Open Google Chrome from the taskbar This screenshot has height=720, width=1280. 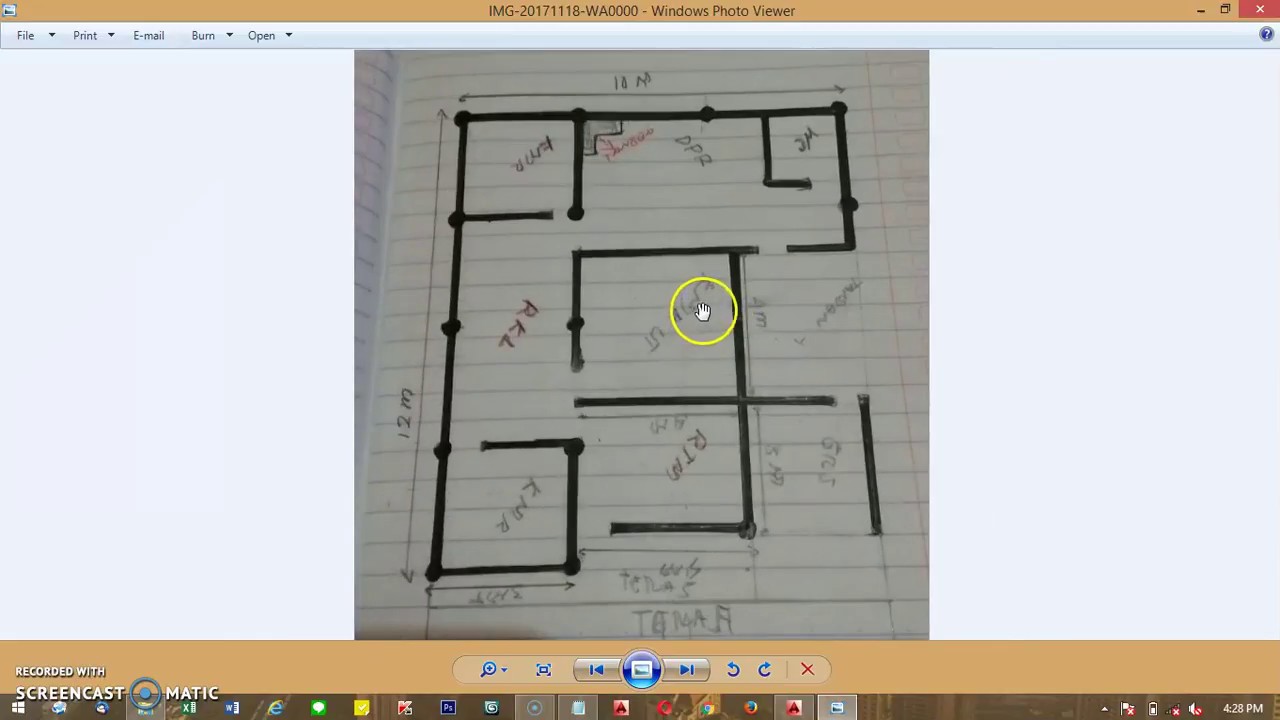coord(707,708)
